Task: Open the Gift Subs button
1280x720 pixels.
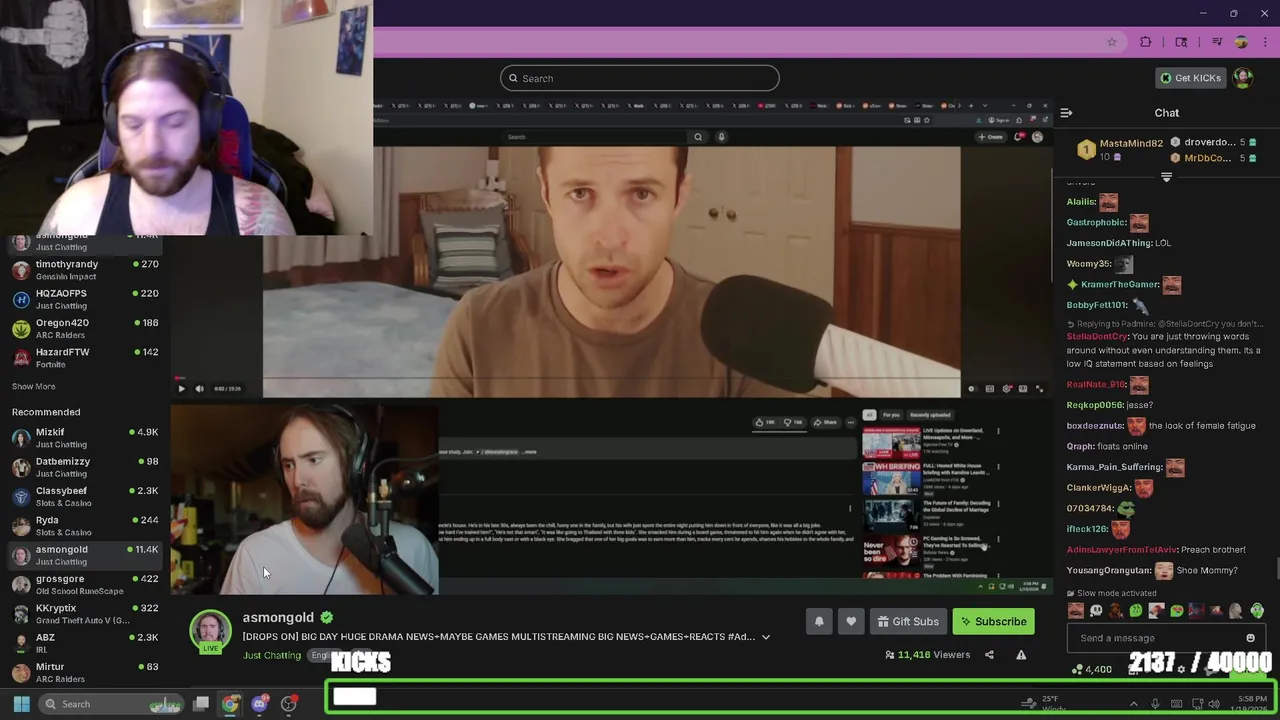Action: point(908,621)
